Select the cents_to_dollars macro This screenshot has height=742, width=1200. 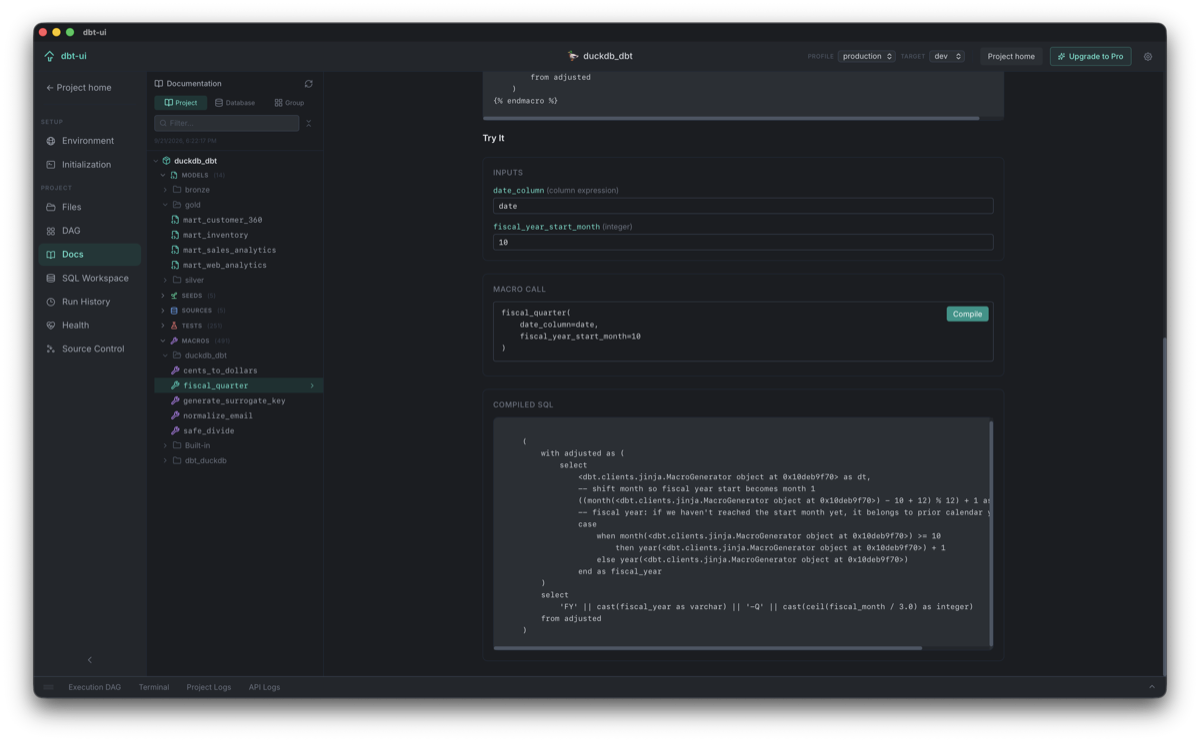click(x=220, y=371)
